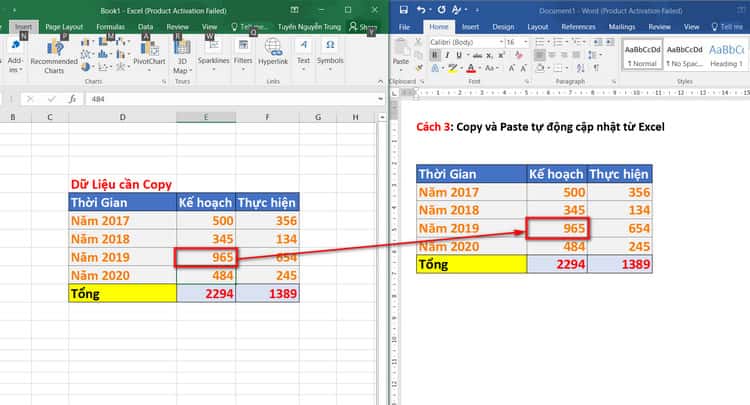
Task: Open Formulas tab in Excel
Action: click(x=110, y=27)
